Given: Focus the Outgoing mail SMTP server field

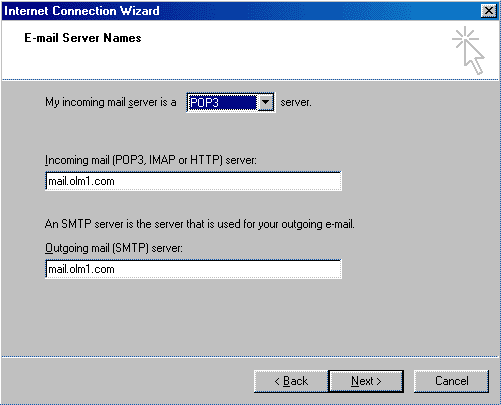Looking at the screenshot, I should (193, 269).
